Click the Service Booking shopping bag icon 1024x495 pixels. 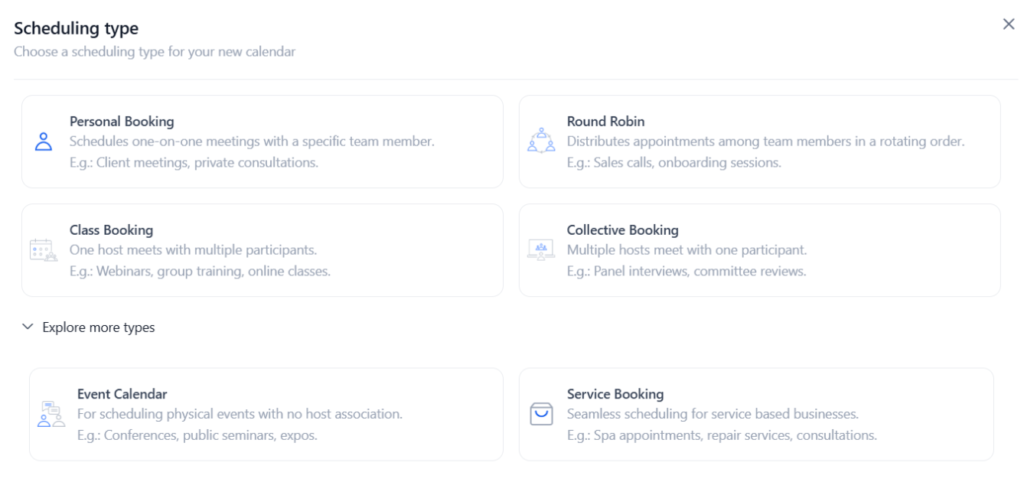(541, 414)
